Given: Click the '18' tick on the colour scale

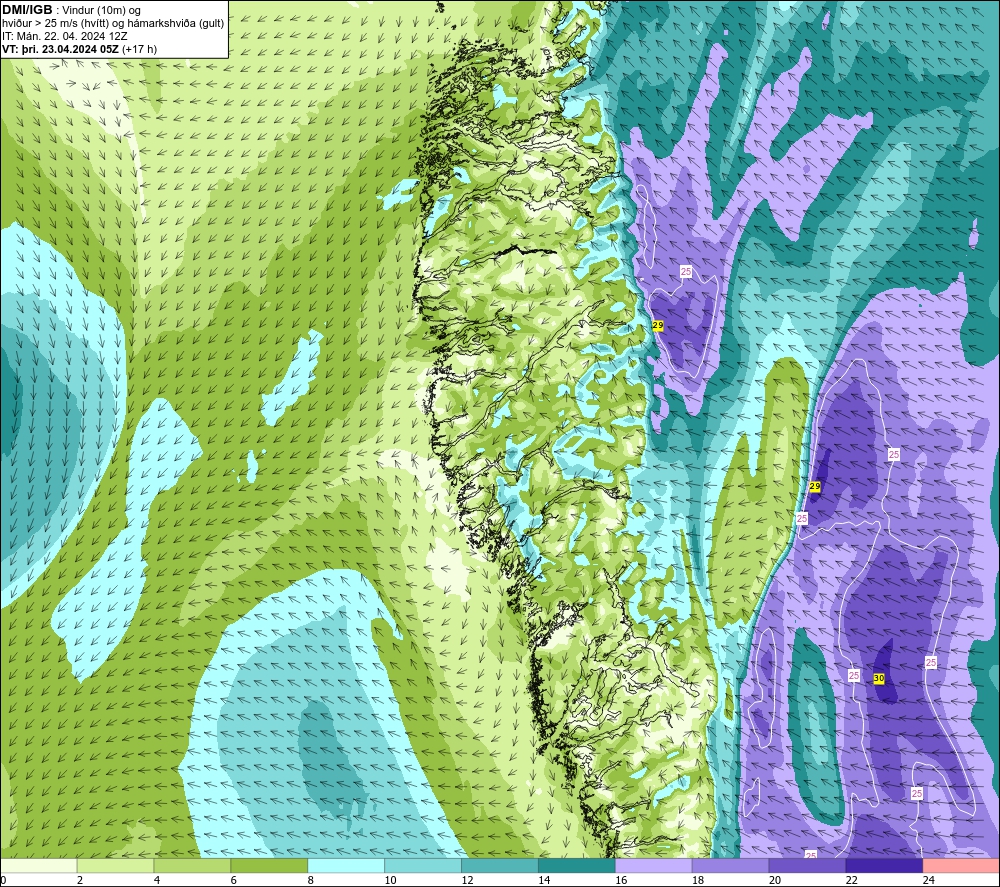Looking at the screenshot, I should tap(698, 880).
